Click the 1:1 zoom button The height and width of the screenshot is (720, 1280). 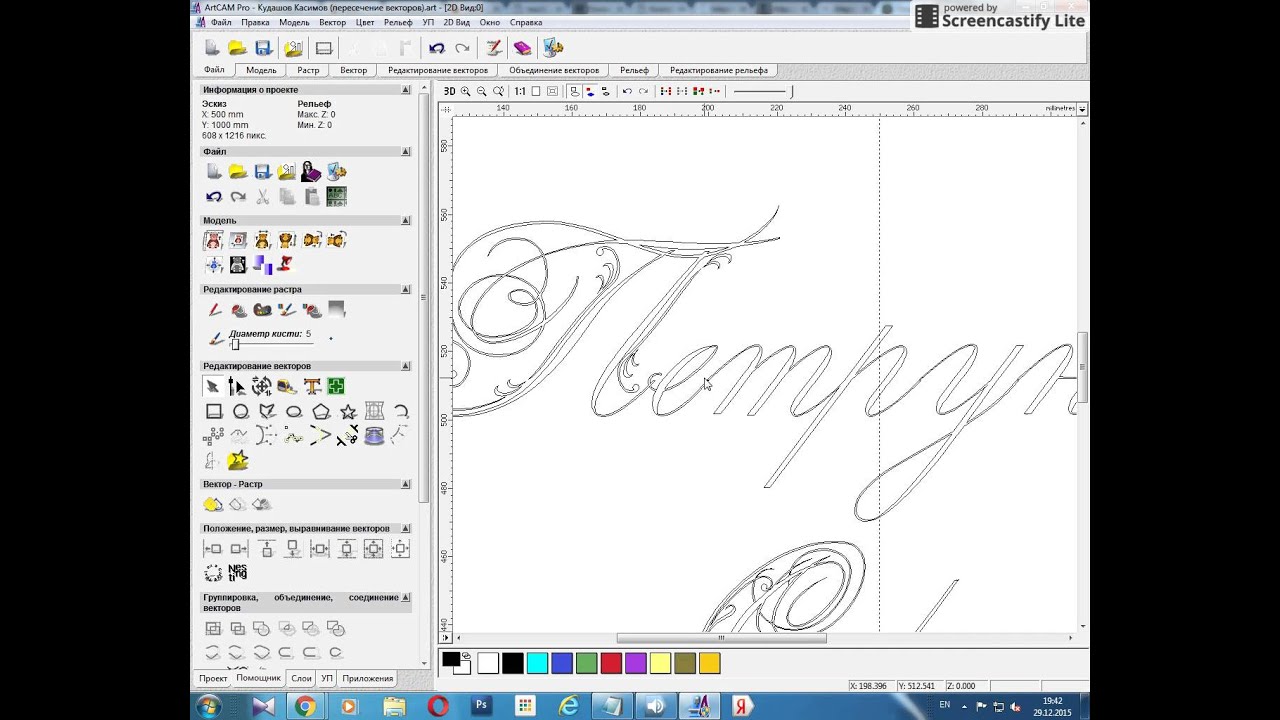coord(520,91)
